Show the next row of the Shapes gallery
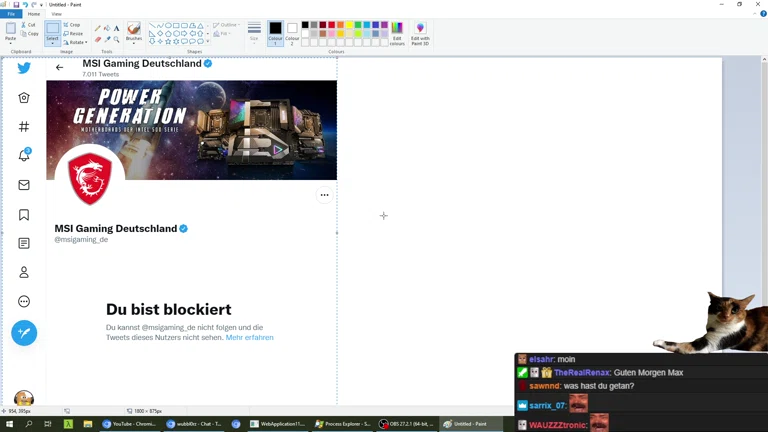This screenshot has width=768, height=432. (x=208, y=33)
